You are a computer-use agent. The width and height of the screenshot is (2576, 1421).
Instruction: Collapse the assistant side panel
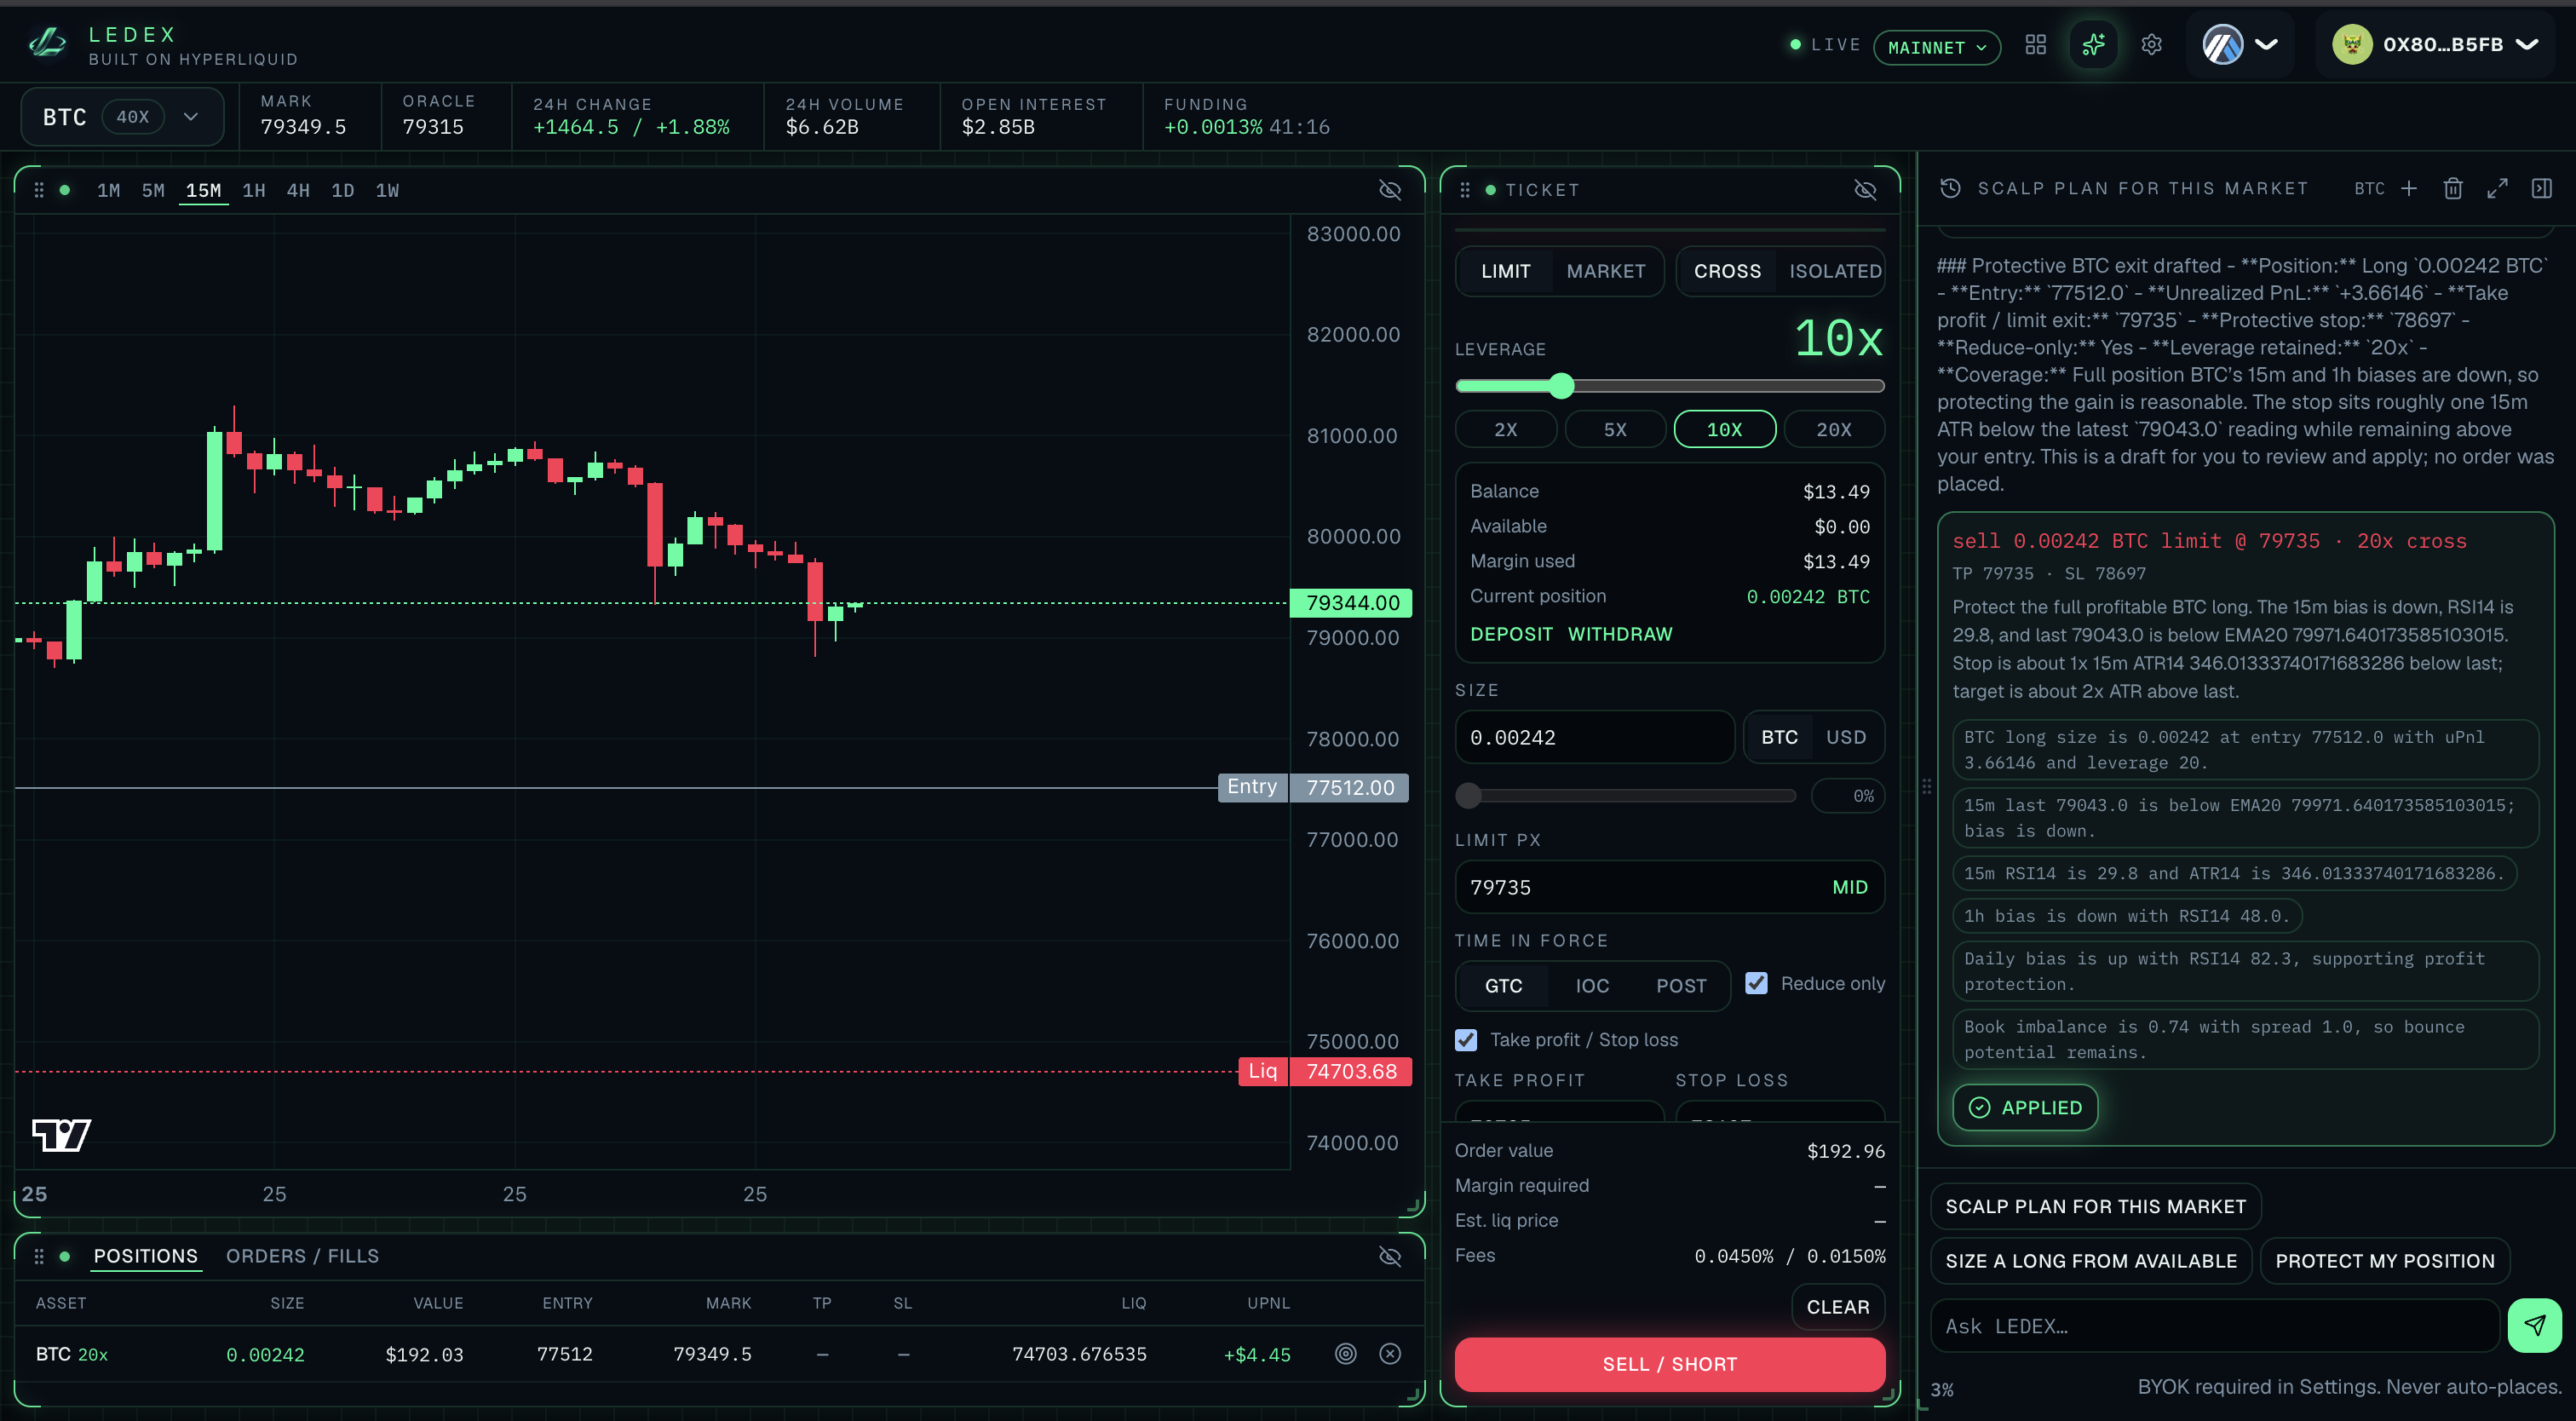pos(2541,188)
